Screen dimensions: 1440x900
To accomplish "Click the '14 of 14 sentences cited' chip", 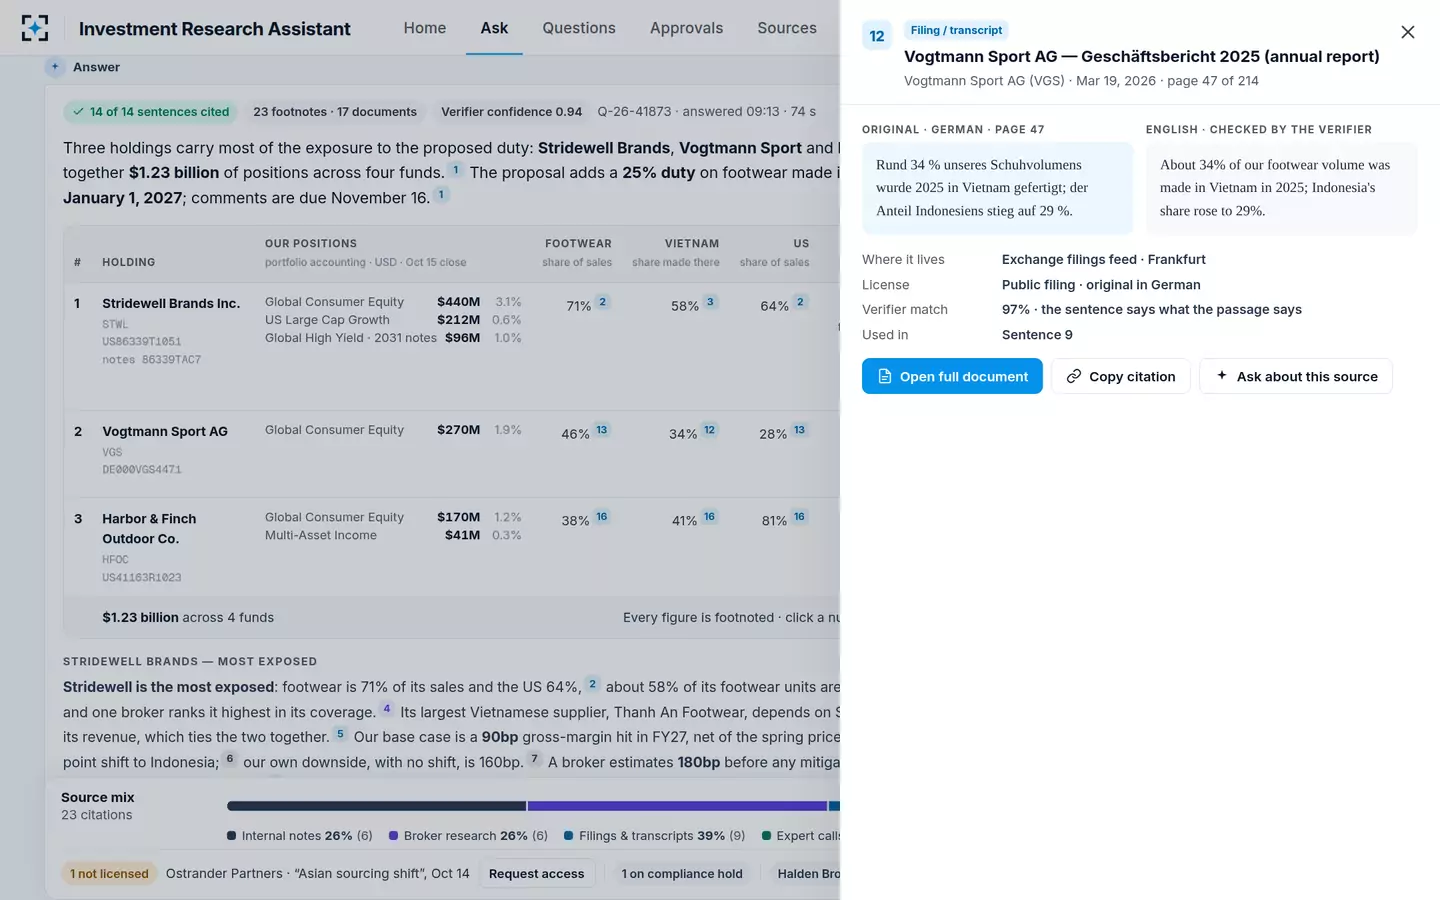I will 151,112.
